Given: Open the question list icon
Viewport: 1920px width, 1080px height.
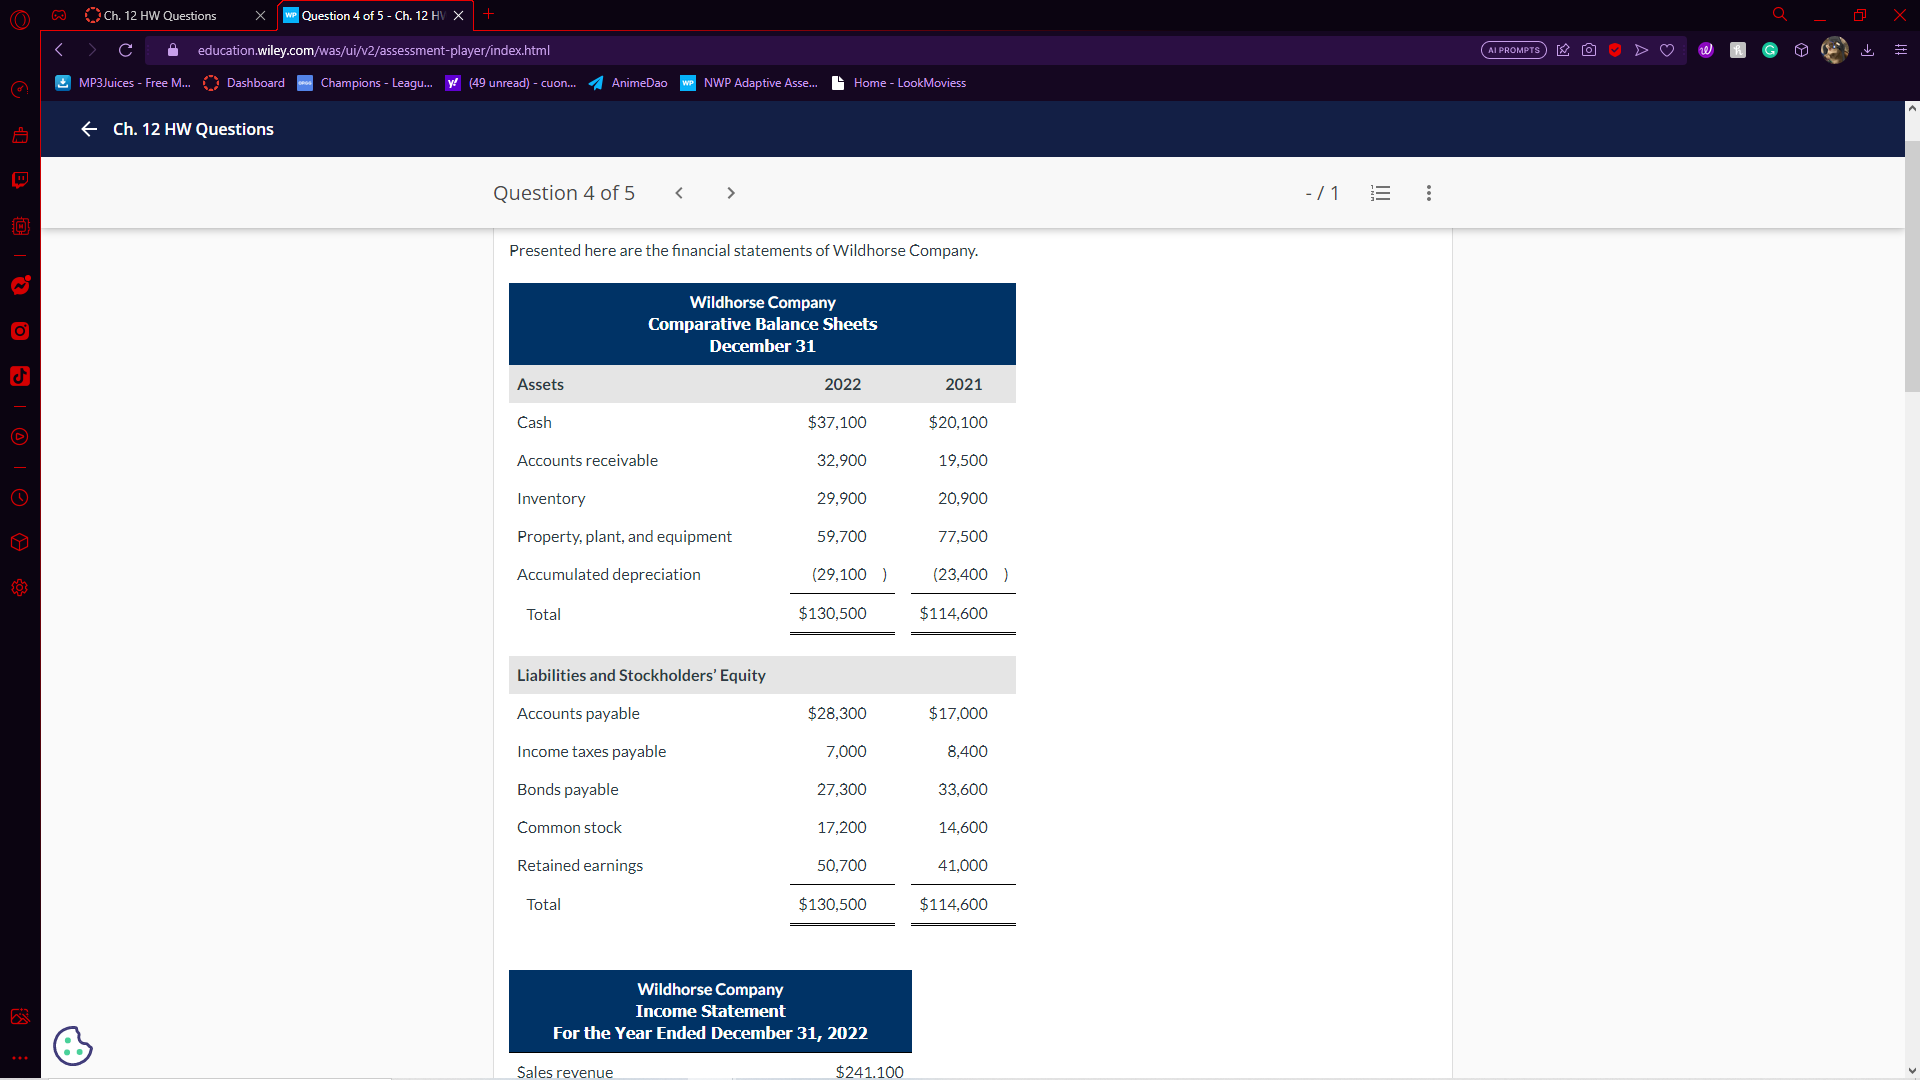Looking at the screenshot, I should tap(1380, 193).
